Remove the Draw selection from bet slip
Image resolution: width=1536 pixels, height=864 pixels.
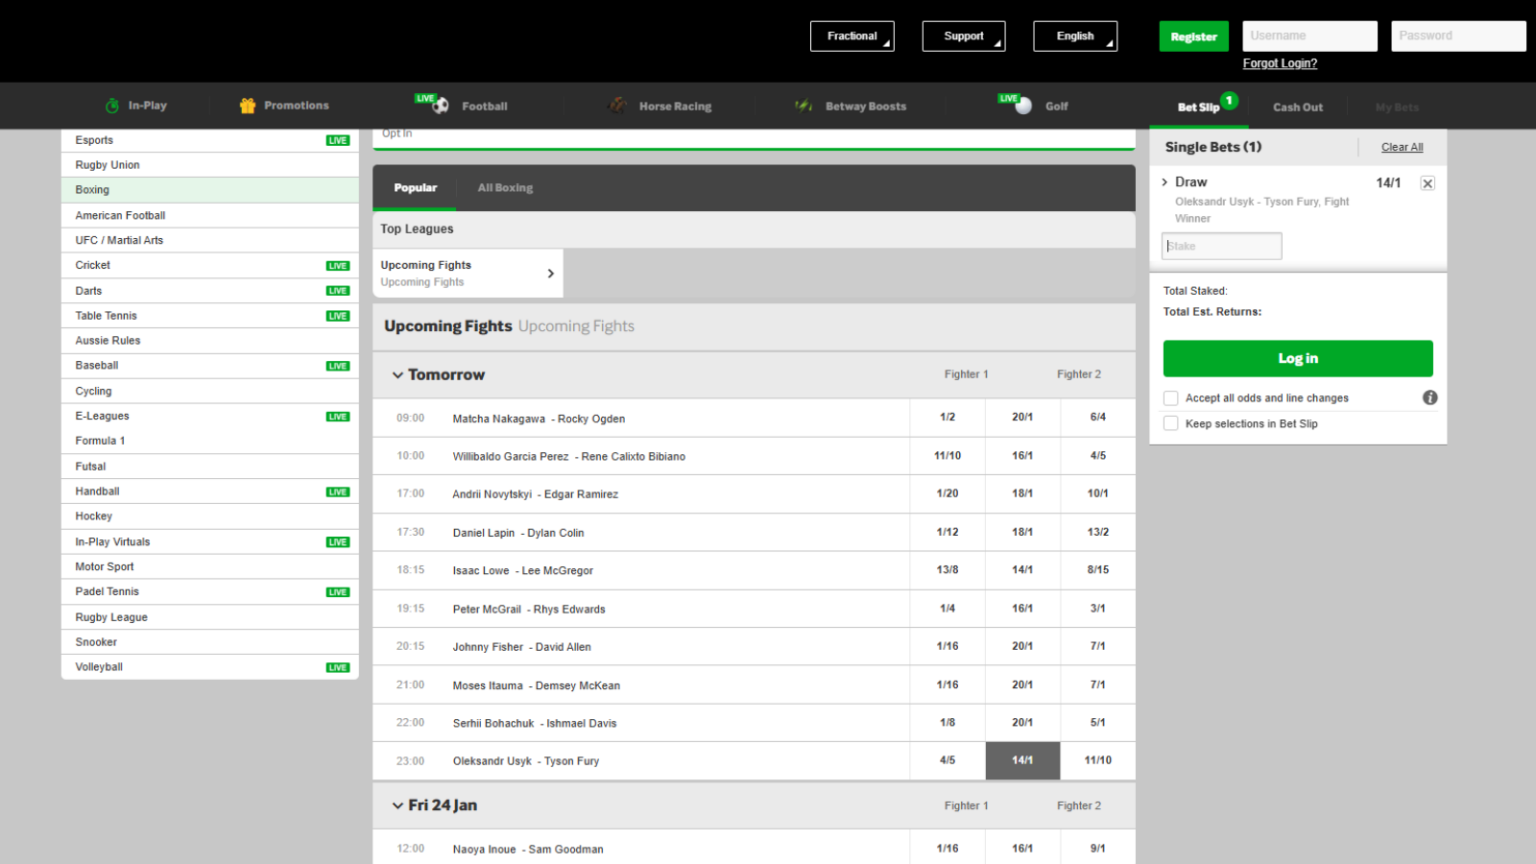click(1427, 183)
